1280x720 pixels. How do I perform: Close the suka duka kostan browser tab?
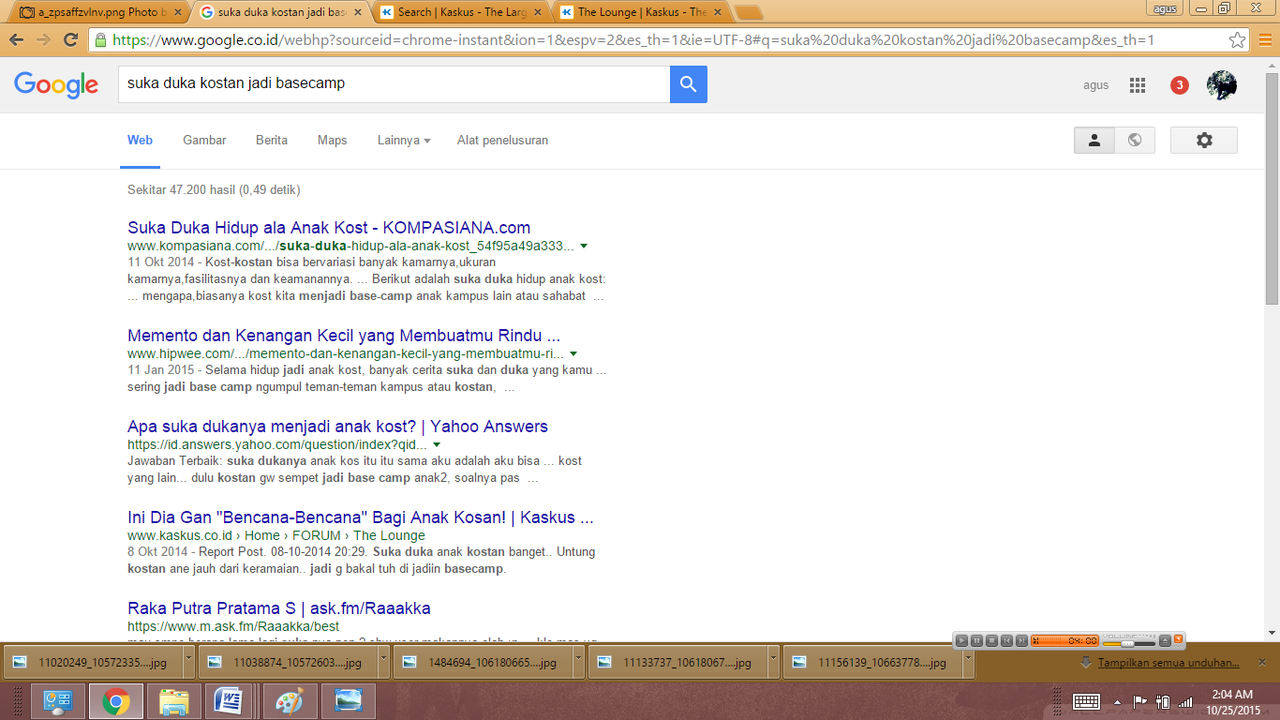pos(356,12)
